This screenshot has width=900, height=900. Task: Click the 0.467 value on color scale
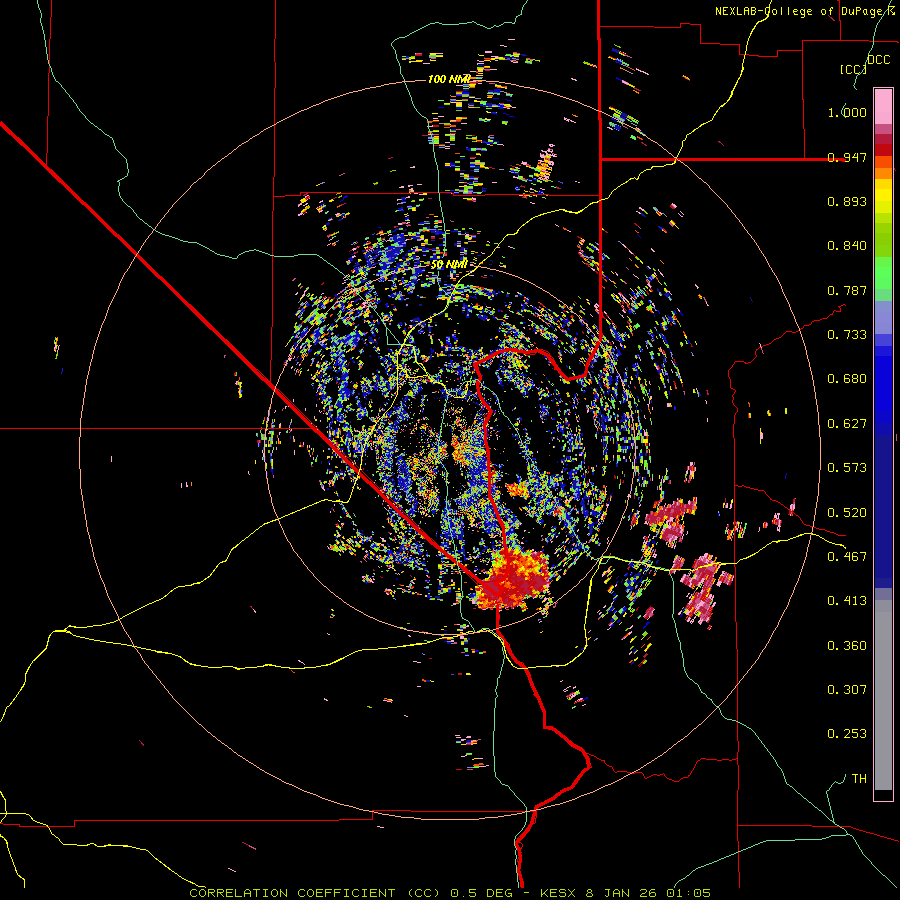tap(847, 557)
